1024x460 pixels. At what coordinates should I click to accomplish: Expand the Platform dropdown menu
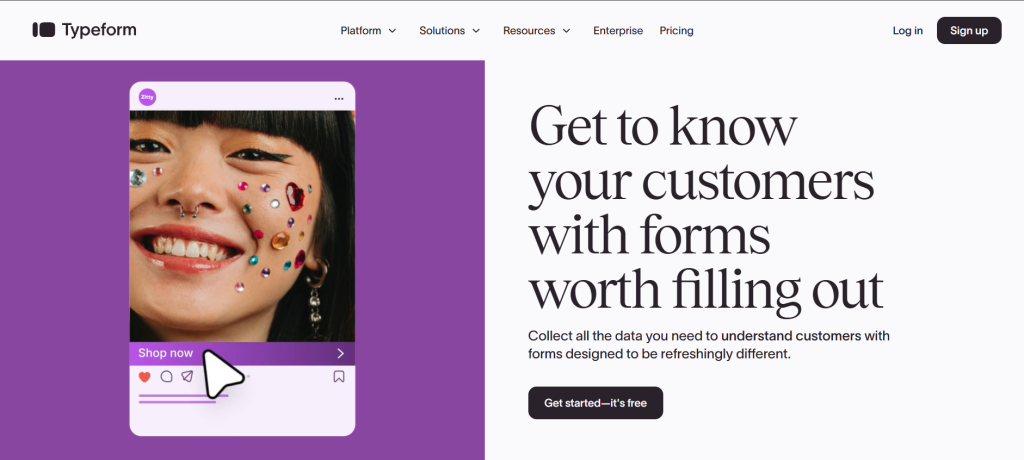[368, 31]
